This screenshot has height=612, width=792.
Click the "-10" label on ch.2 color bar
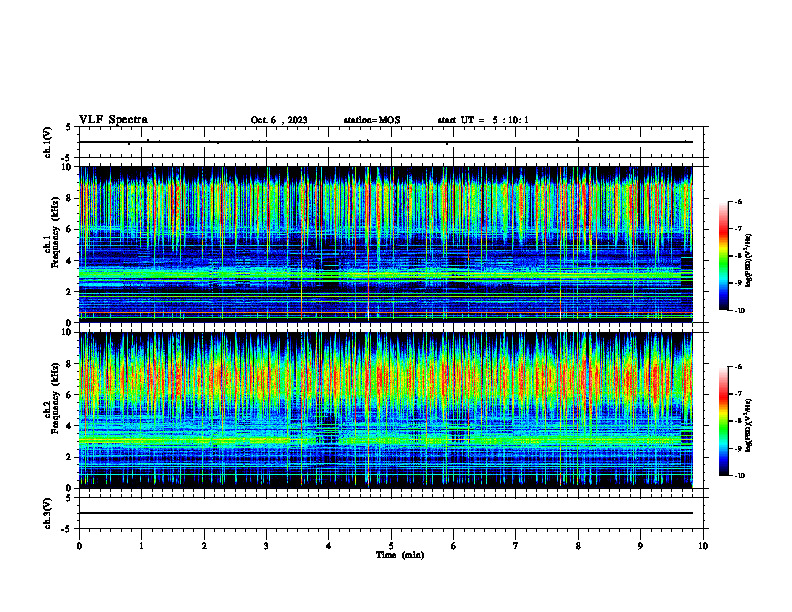click(x=739, y=476)
